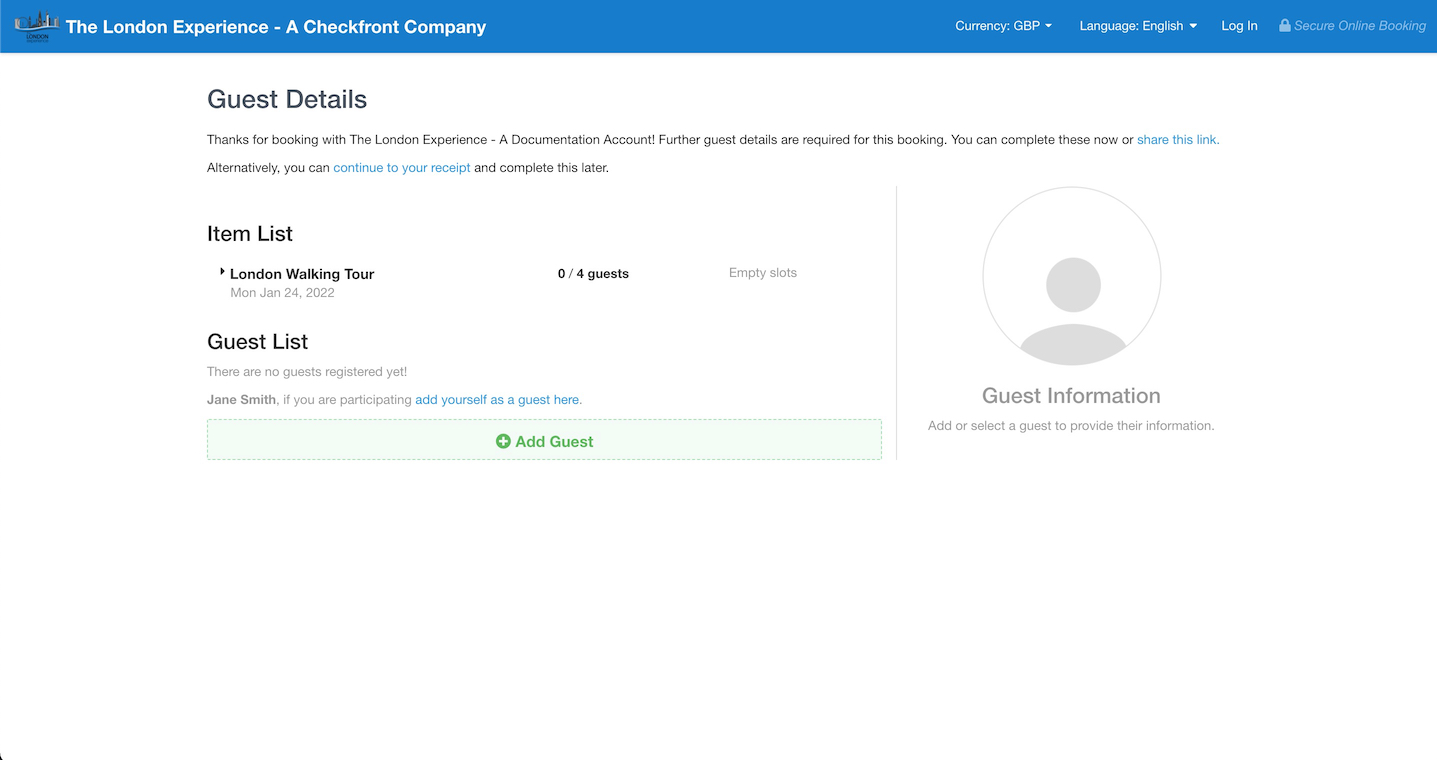Click the Guest Information heading

click(x=1071, y=396)
